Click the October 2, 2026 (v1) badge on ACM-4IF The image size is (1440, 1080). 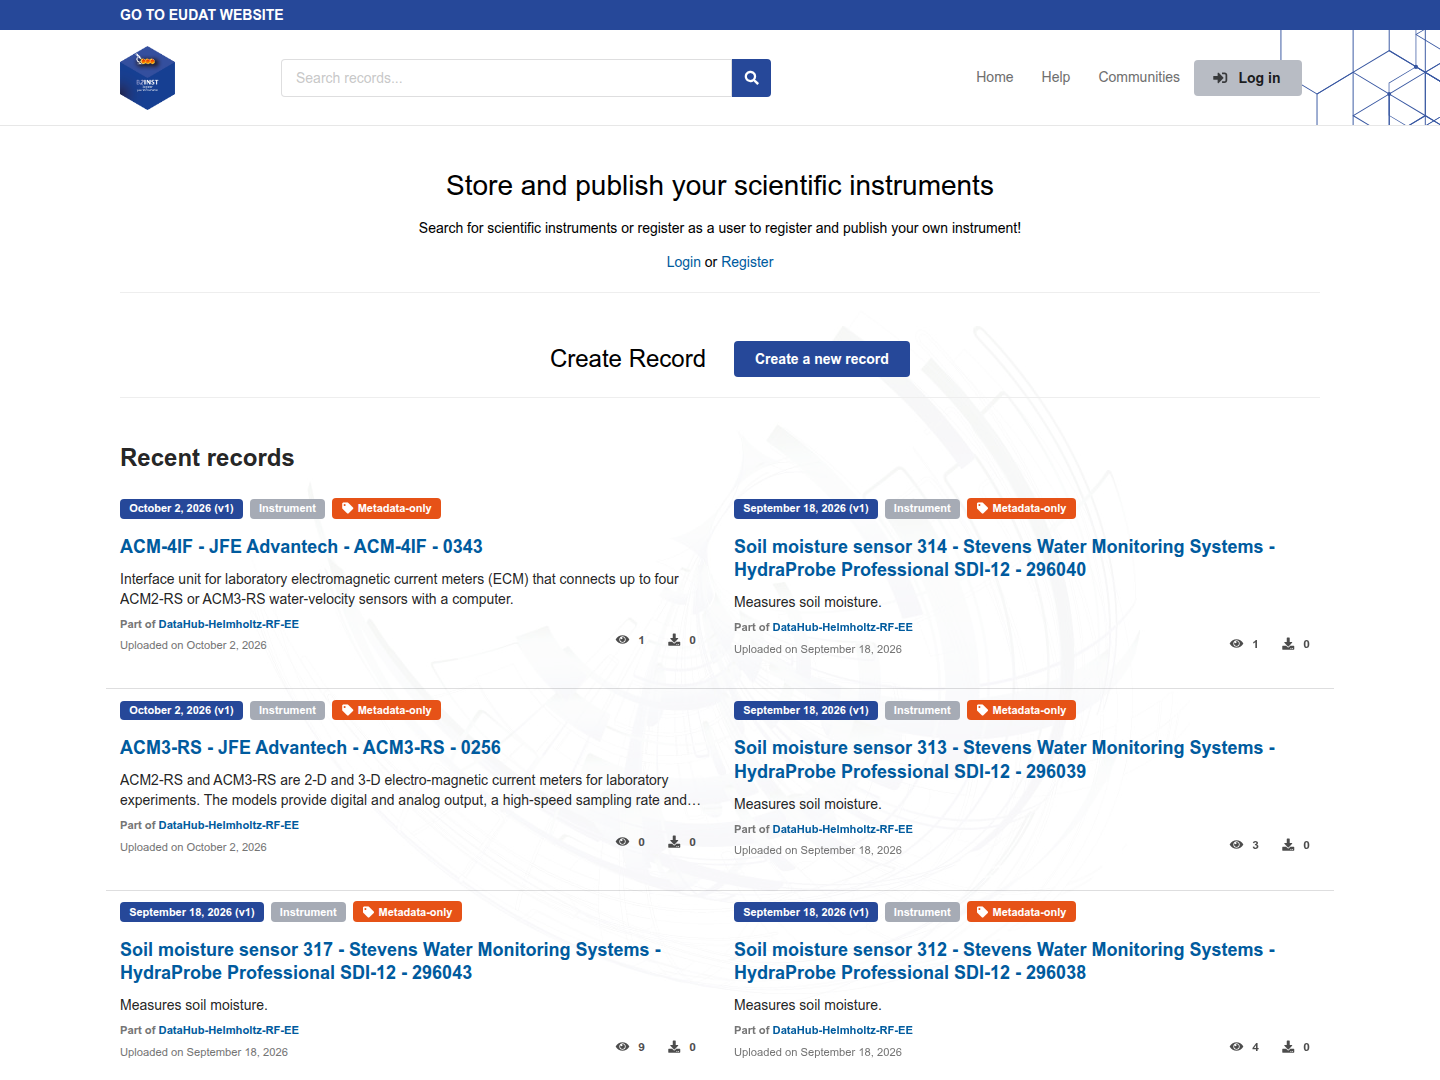coord(181,509)
